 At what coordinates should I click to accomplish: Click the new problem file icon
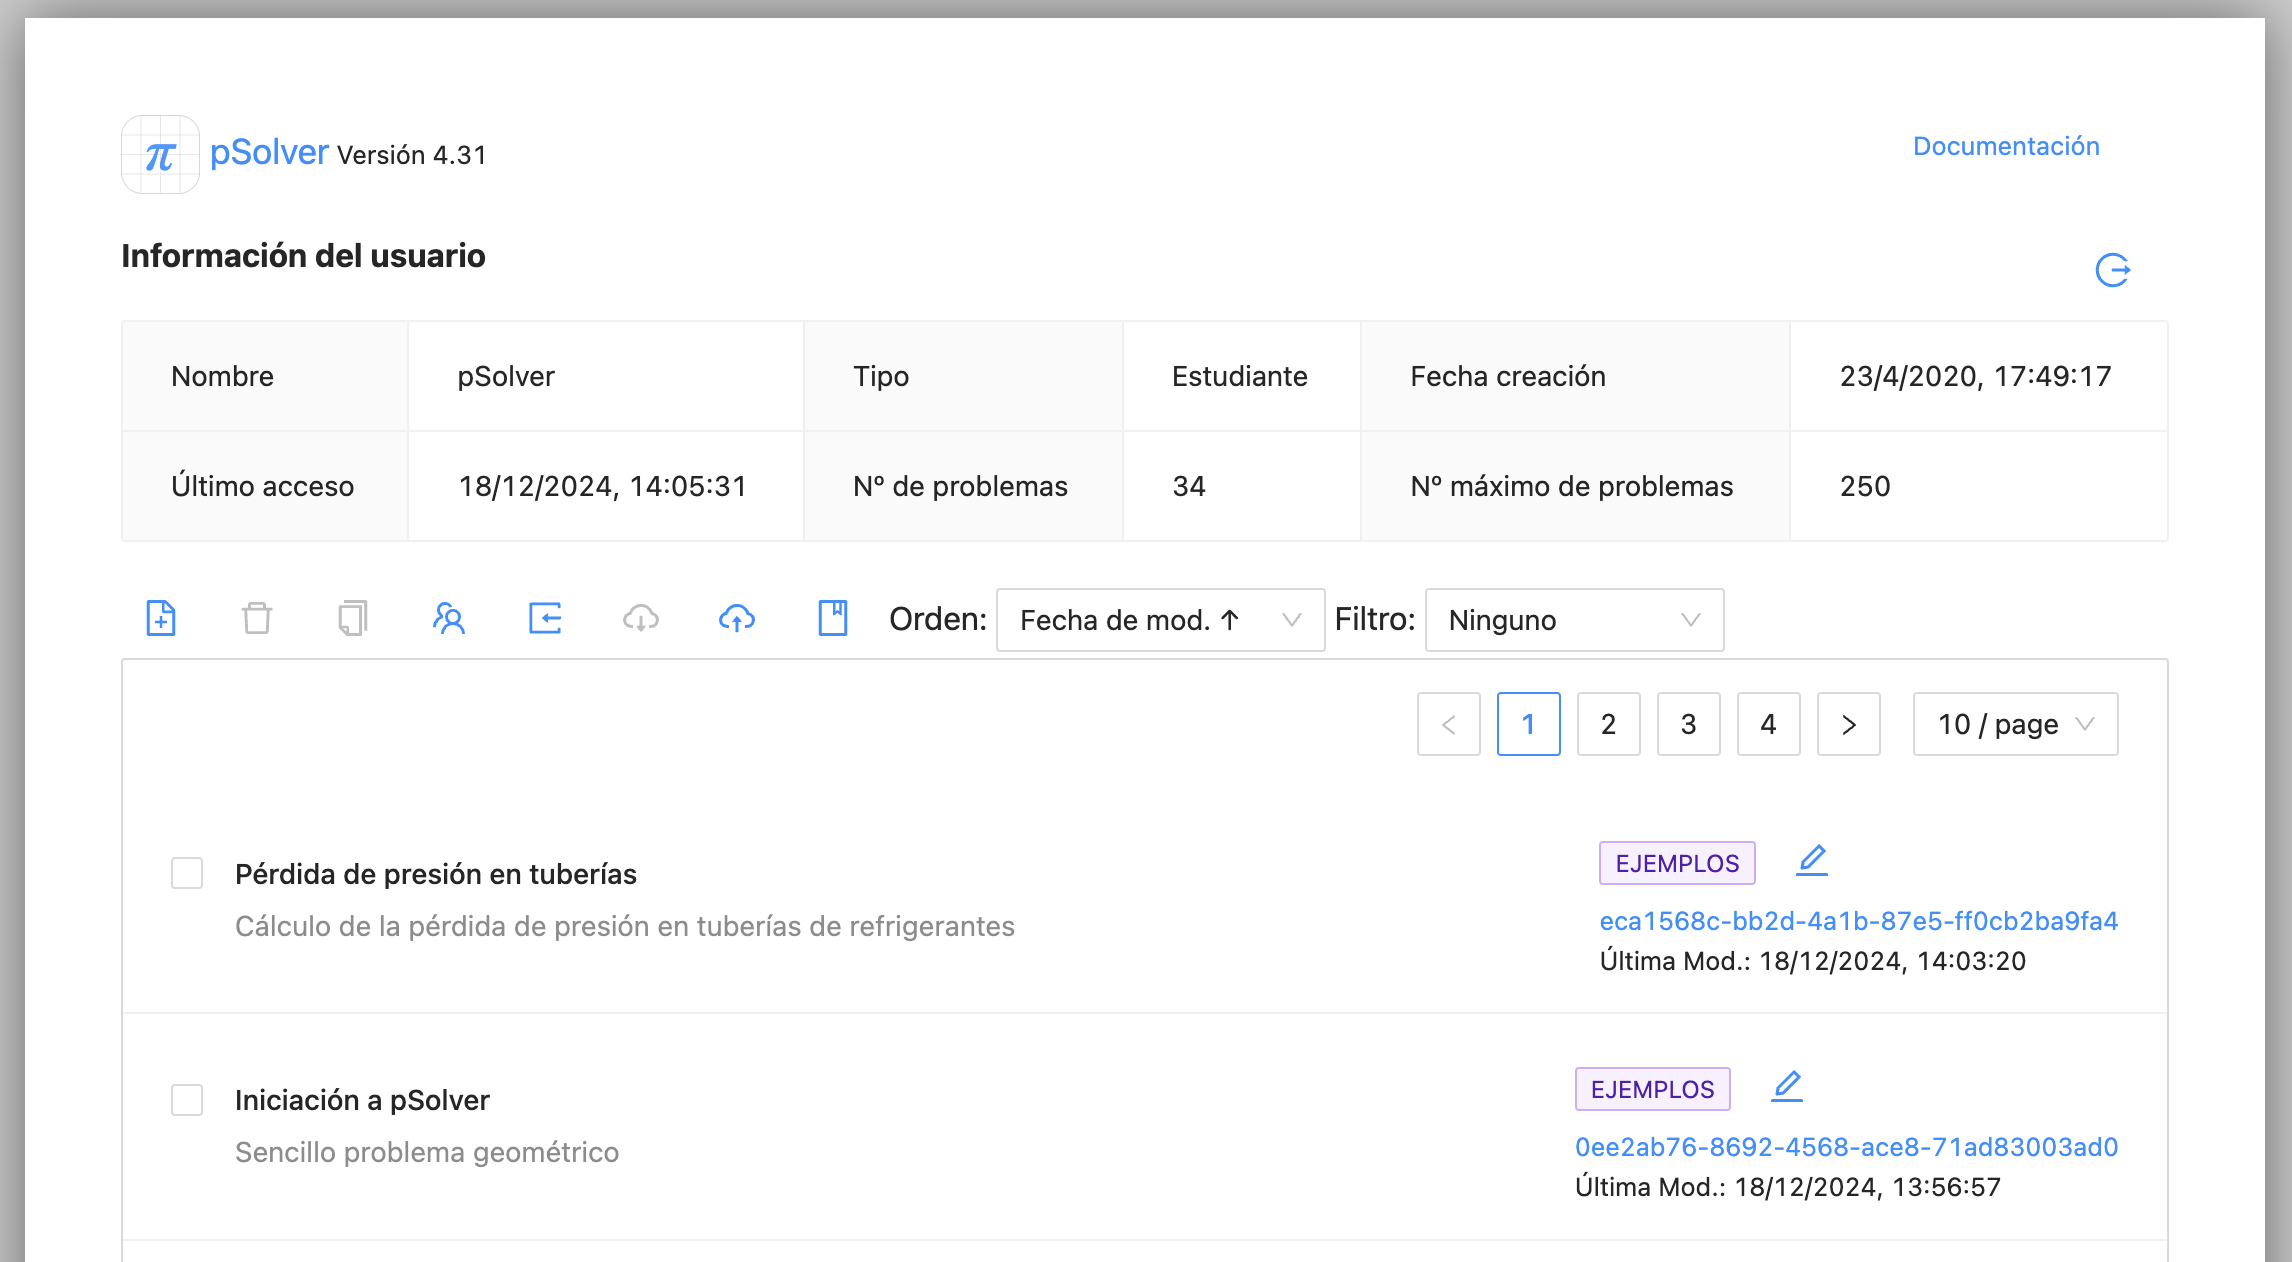pos(161,618)
